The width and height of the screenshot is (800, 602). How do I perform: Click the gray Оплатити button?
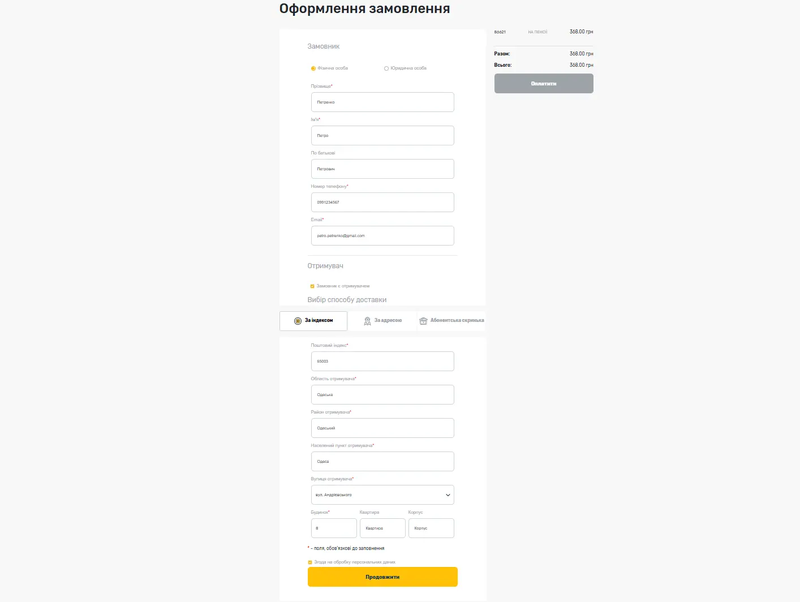[x=543, y=83]
